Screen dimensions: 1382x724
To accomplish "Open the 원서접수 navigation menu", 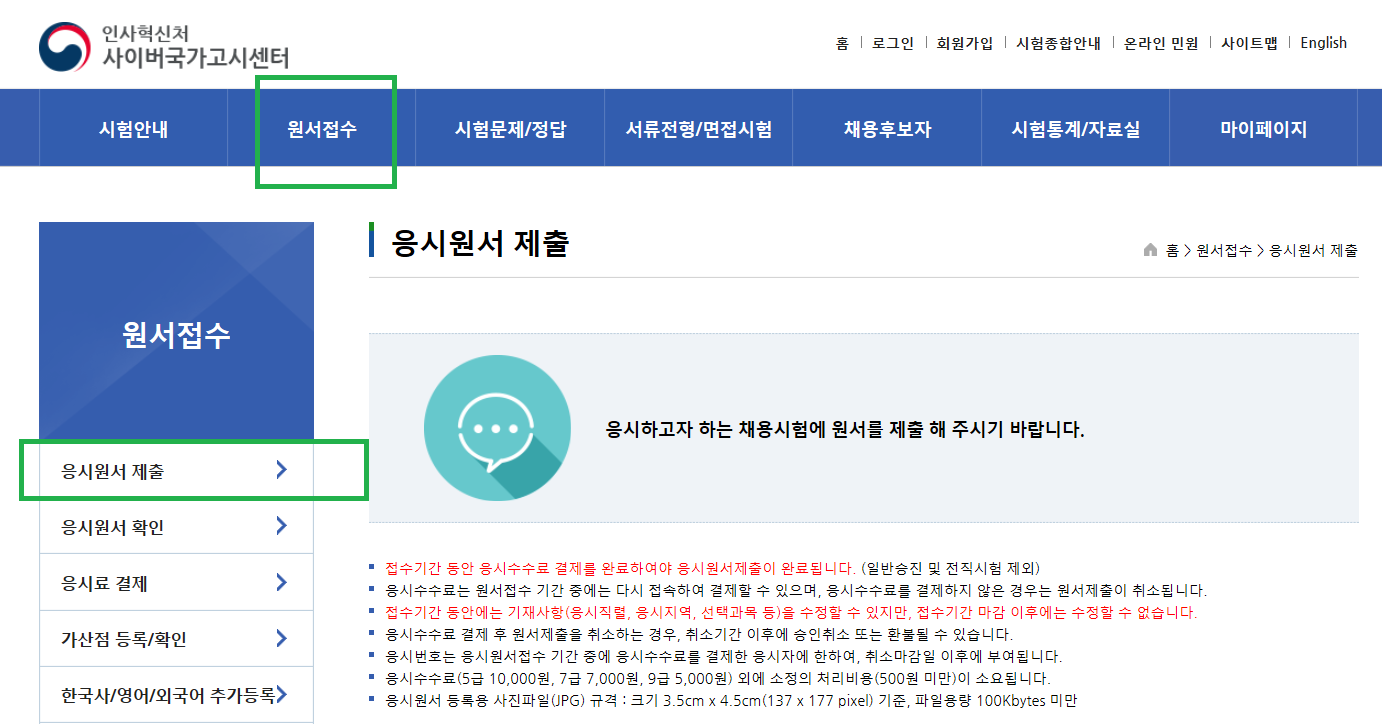I will click(322, 129).
